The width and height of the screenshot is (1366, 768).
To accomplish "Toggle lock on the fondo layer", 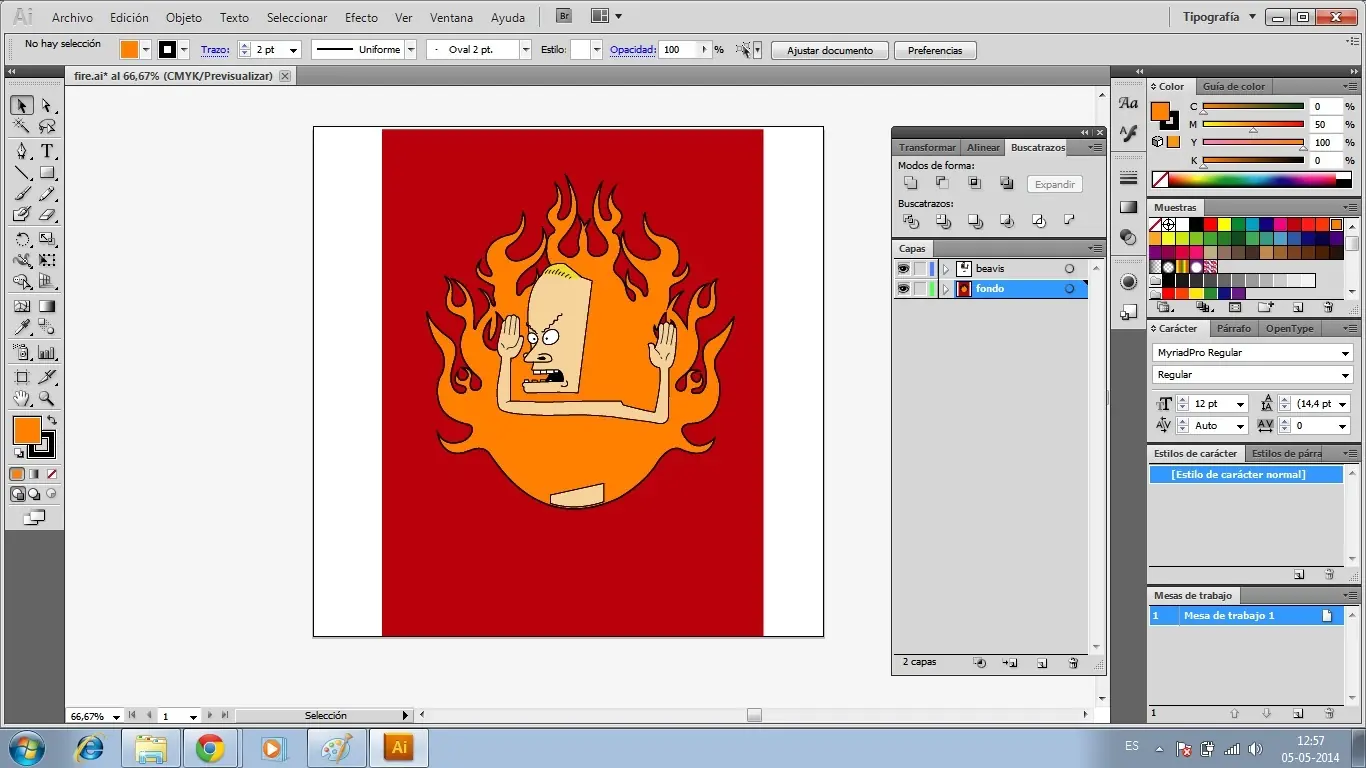I will point(919,289).
